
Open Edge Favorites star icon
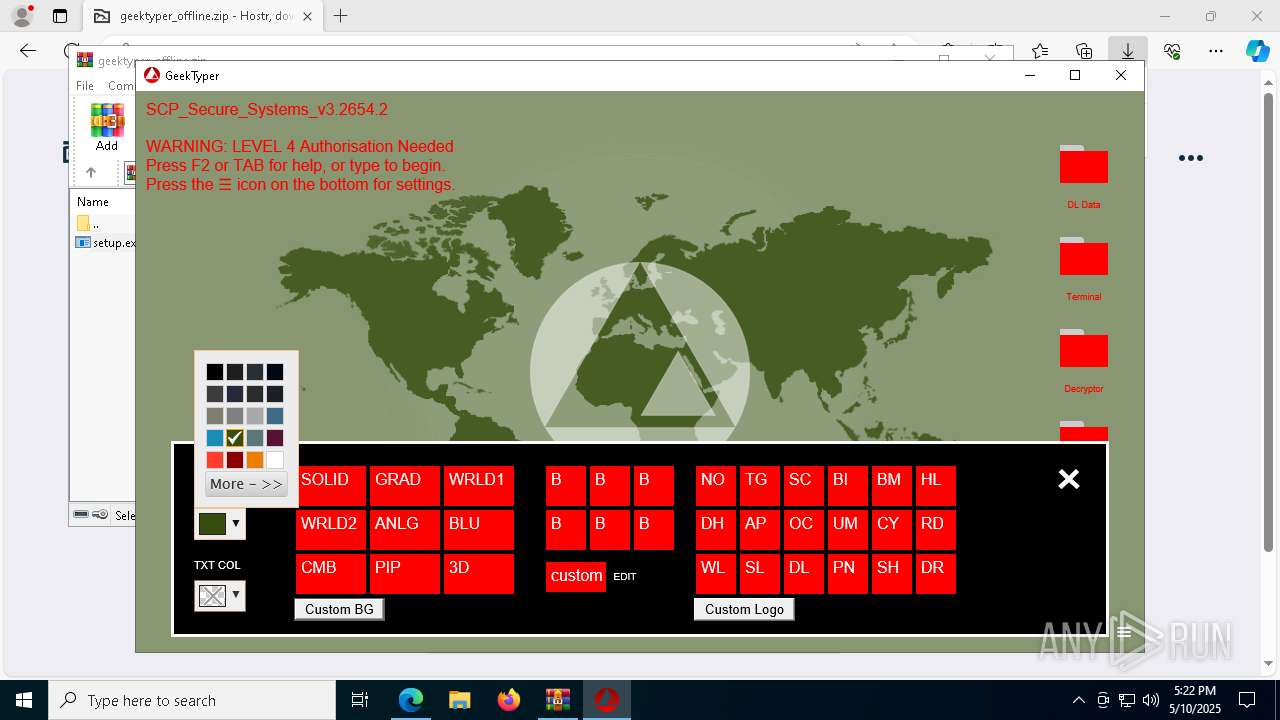[x=1040, y=51]
